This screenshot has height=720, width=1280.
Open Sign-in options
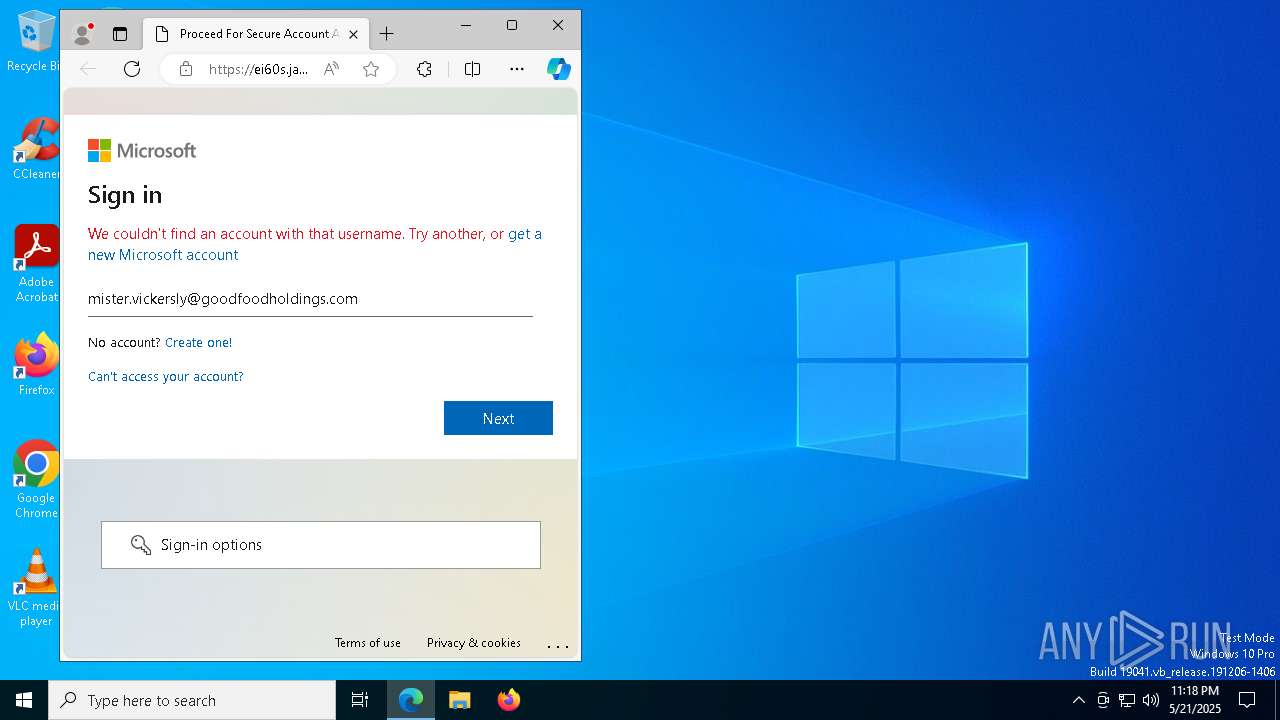[x=321, y=545]
